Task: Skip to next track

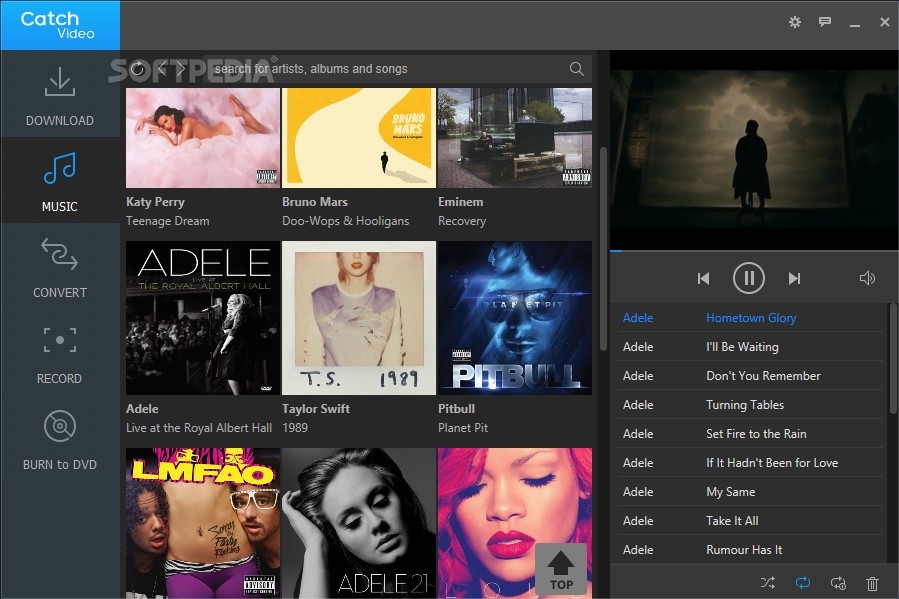Action: point(794,278)
